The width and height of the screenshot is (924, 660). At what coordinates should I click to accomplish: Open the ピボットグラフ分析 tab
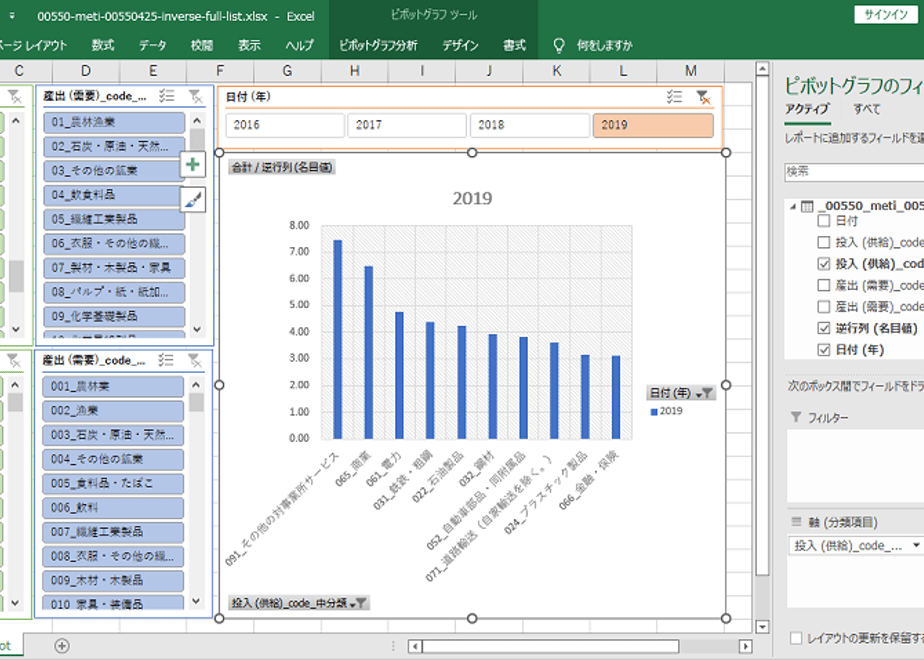pos(378,45)
